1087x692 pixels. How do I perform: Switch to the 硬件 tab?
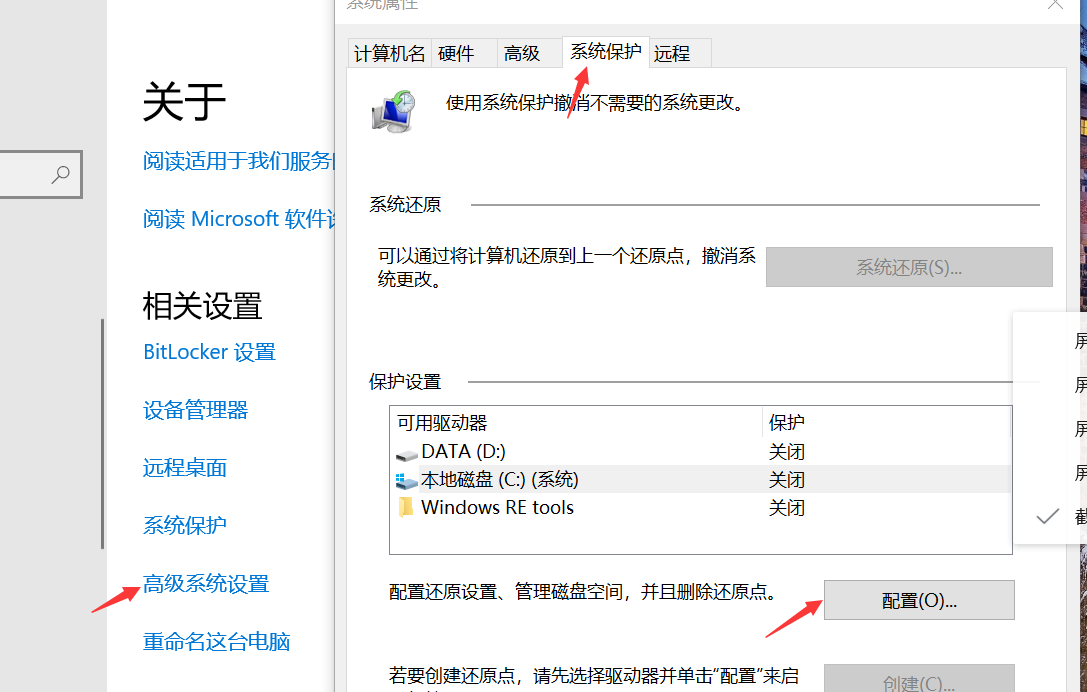463,53
